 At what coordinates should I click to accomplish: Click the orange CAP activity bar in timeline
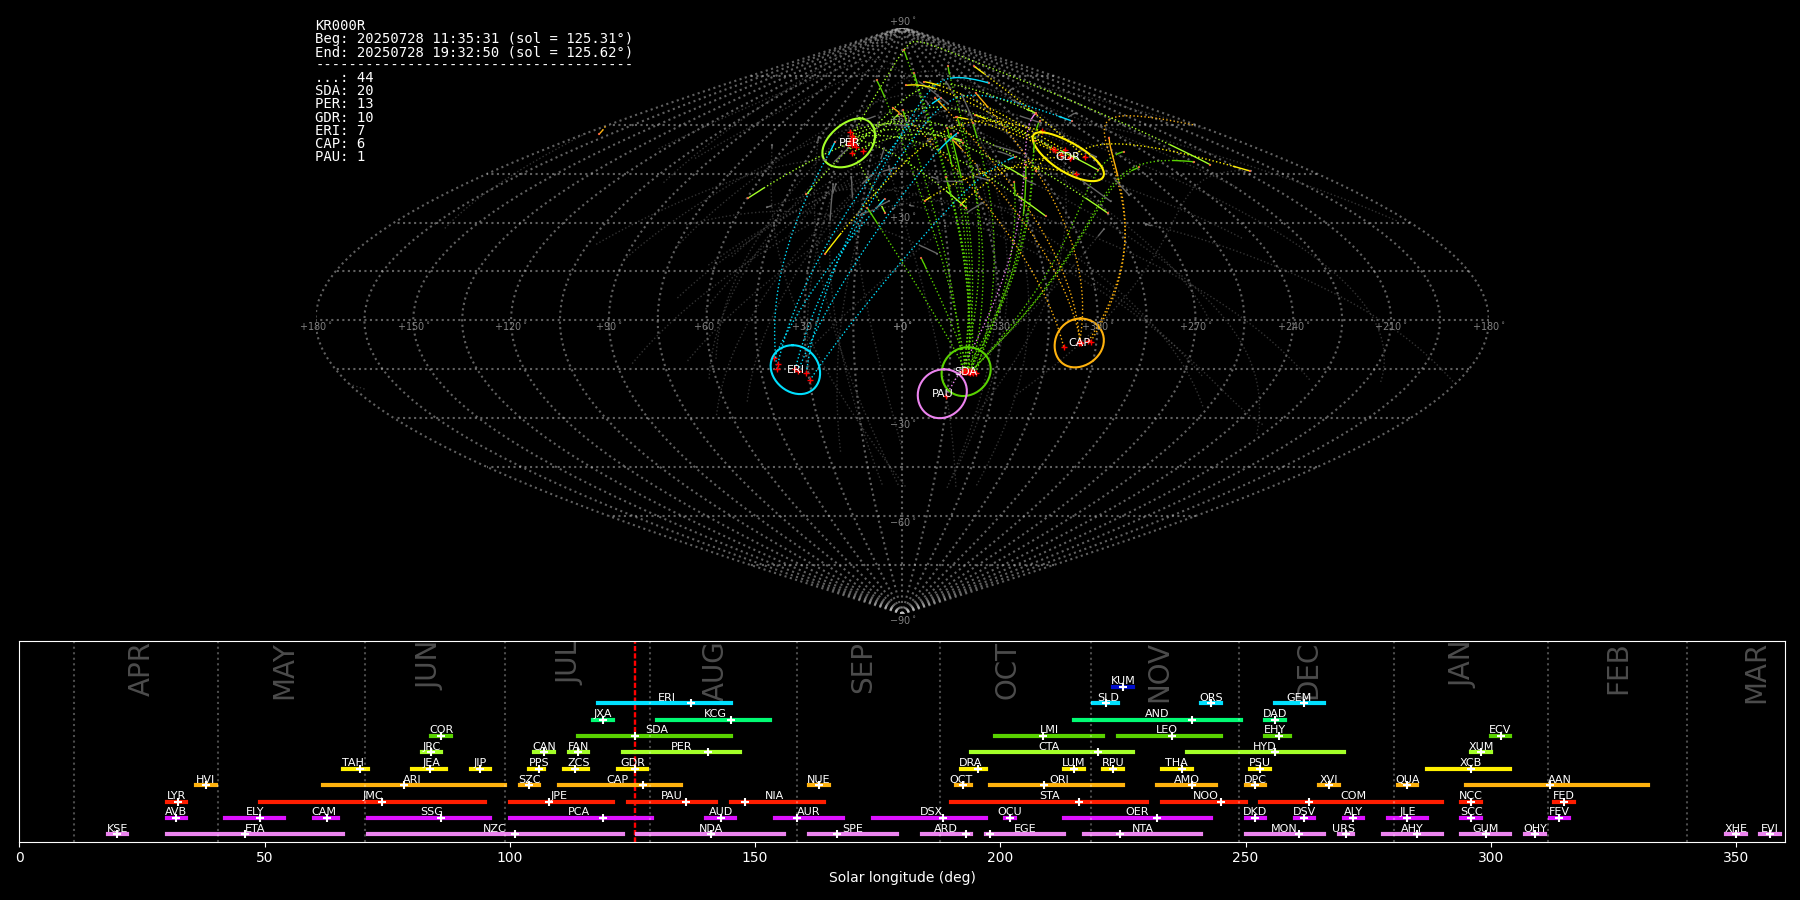tap(620, 785)
